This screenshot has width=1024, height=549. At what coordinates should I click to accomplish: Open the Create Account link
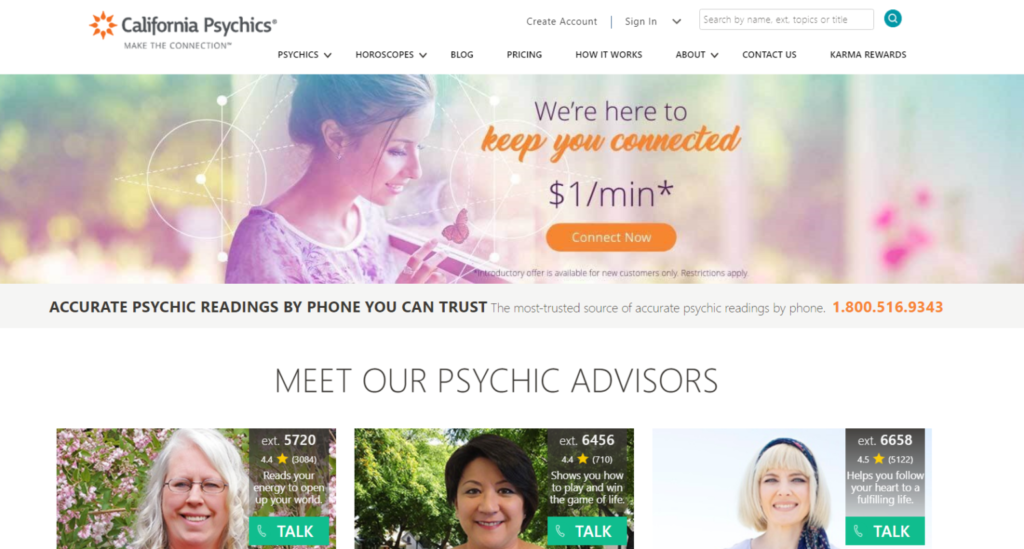click(x=562, y=22)
